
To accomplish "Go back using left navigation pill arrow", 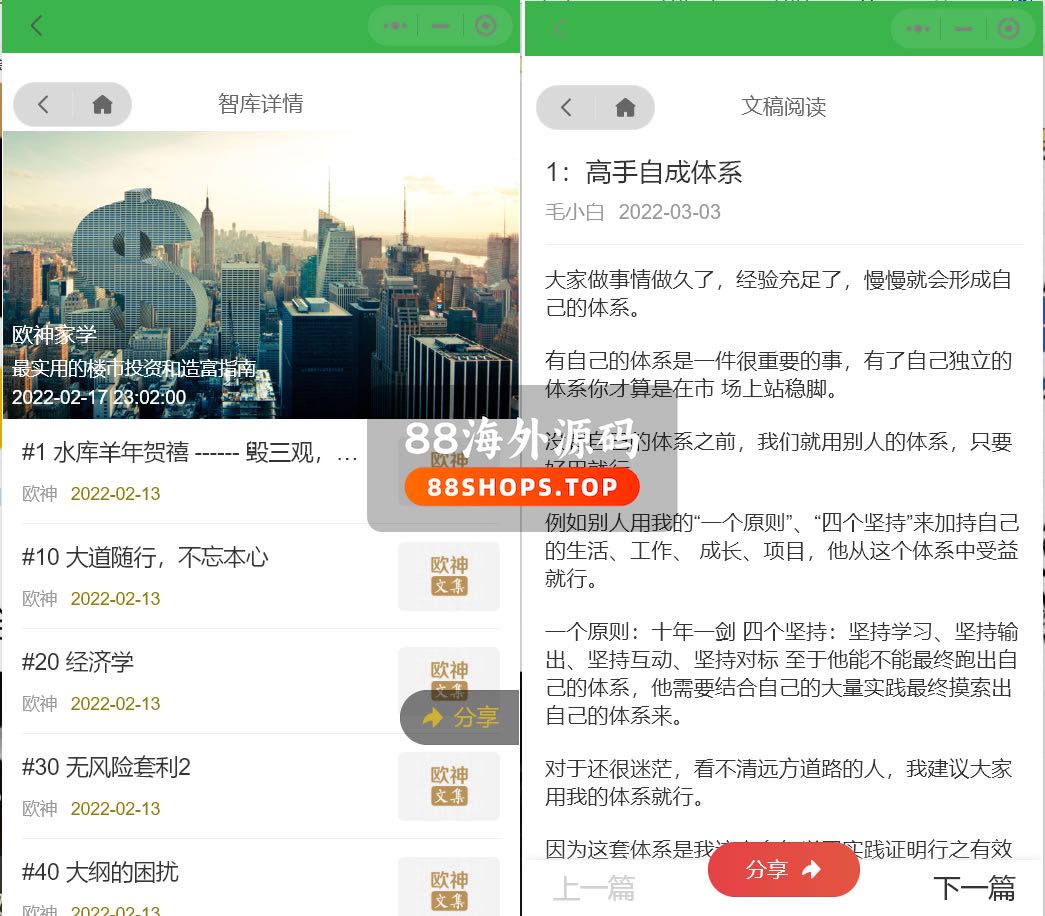I will [43, 104].
